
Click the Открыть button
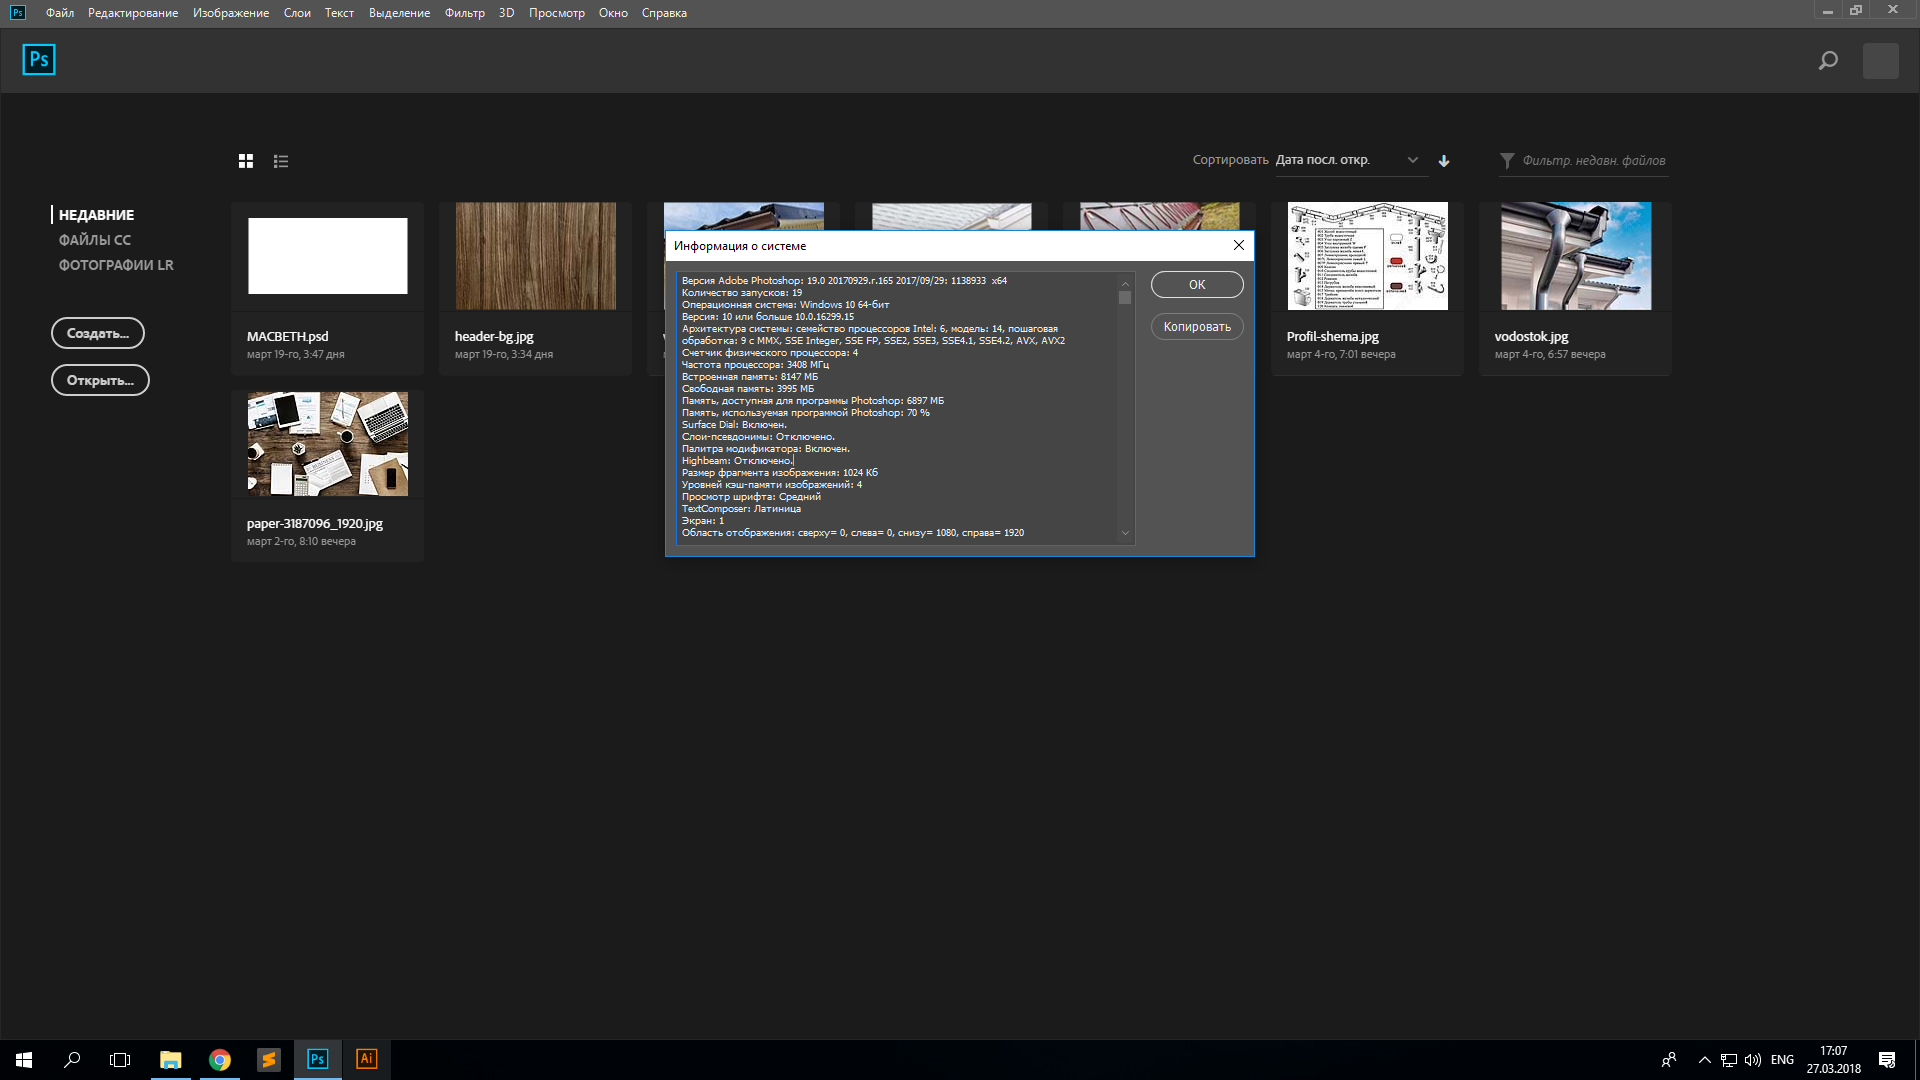(x=100, y=380)
